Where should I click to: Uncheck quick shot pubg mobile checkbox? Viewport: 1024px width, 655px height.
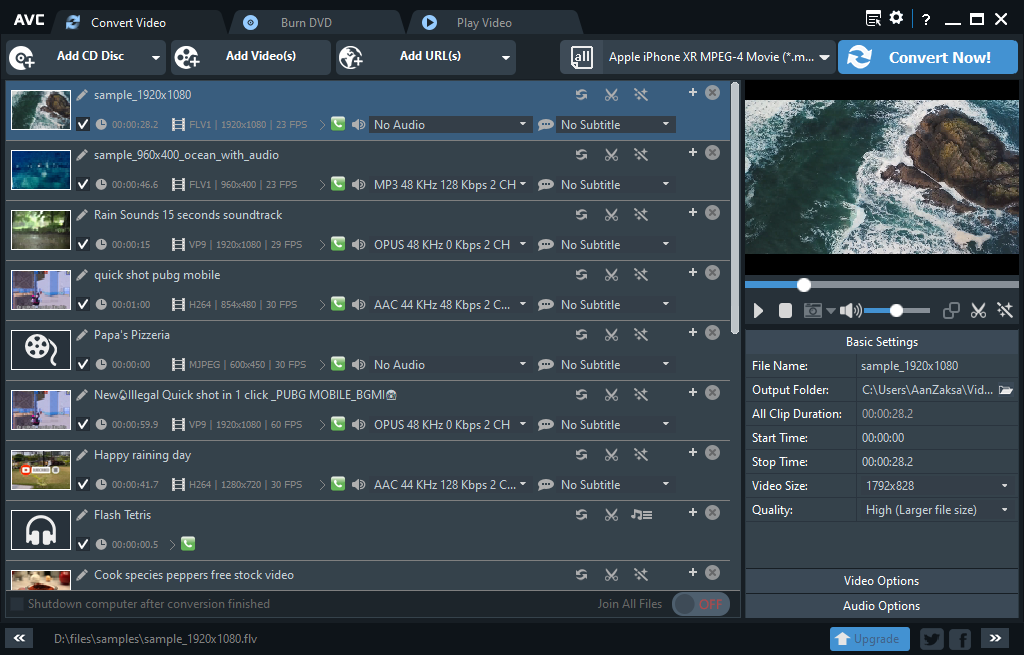[83, 304]
